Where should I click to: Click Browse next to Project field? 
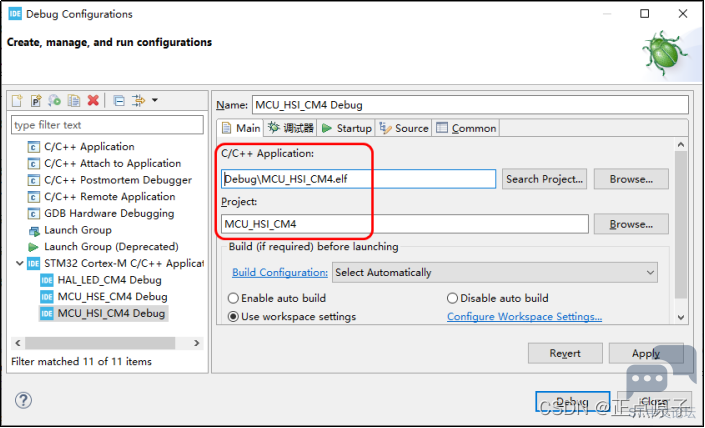pos(631,224)
